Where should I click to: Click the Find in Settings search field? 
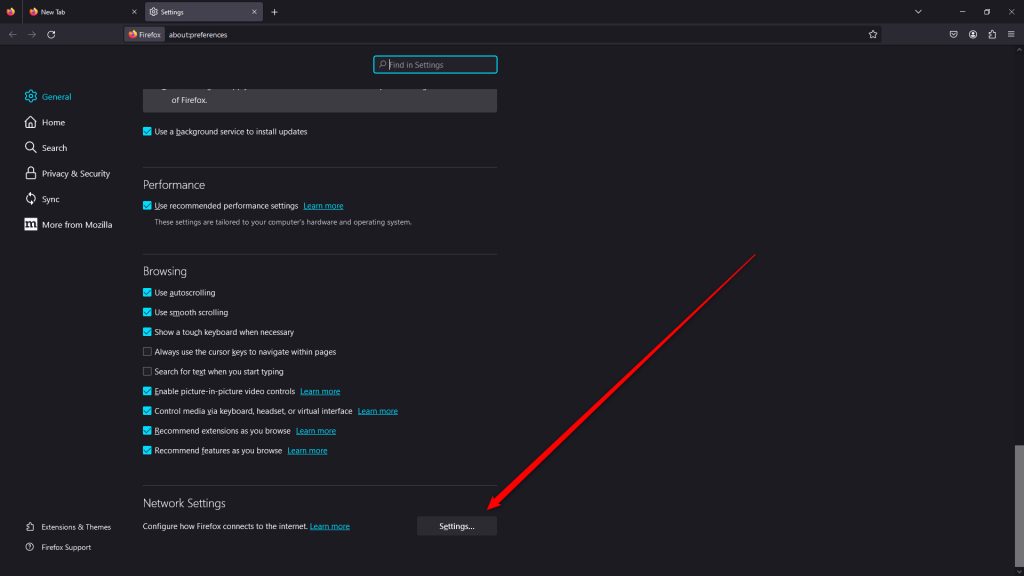(435, 64)
